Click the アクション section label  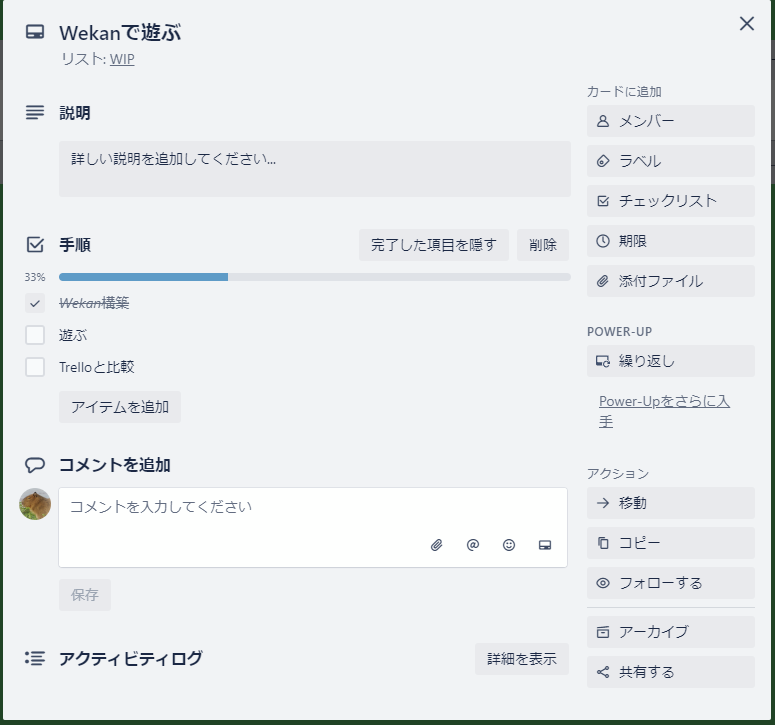click(618, 473)
